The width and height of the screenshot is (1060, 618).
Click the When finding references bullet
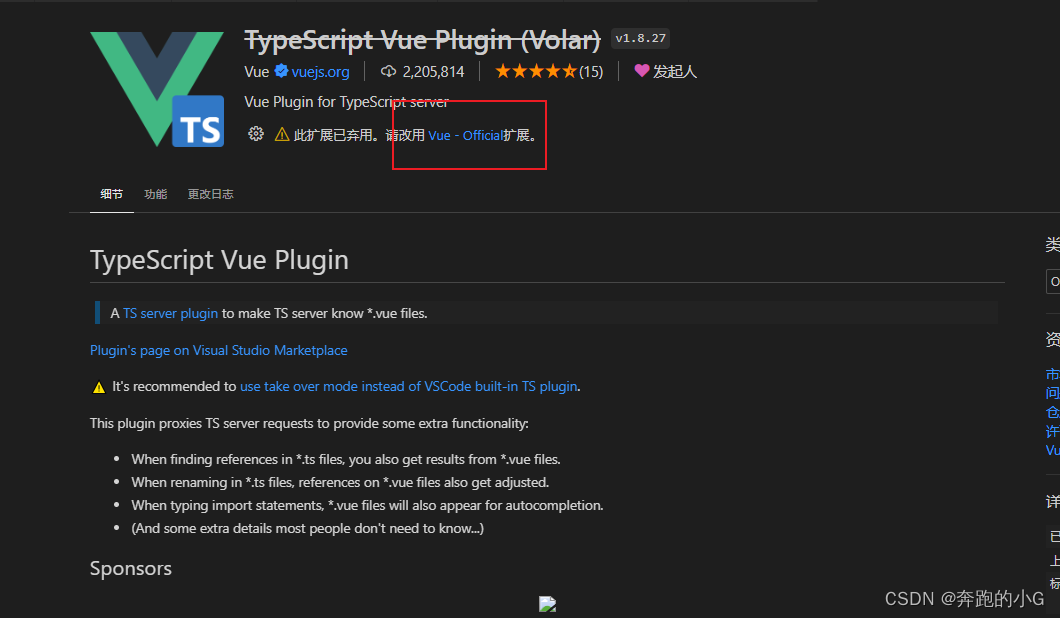345,459
